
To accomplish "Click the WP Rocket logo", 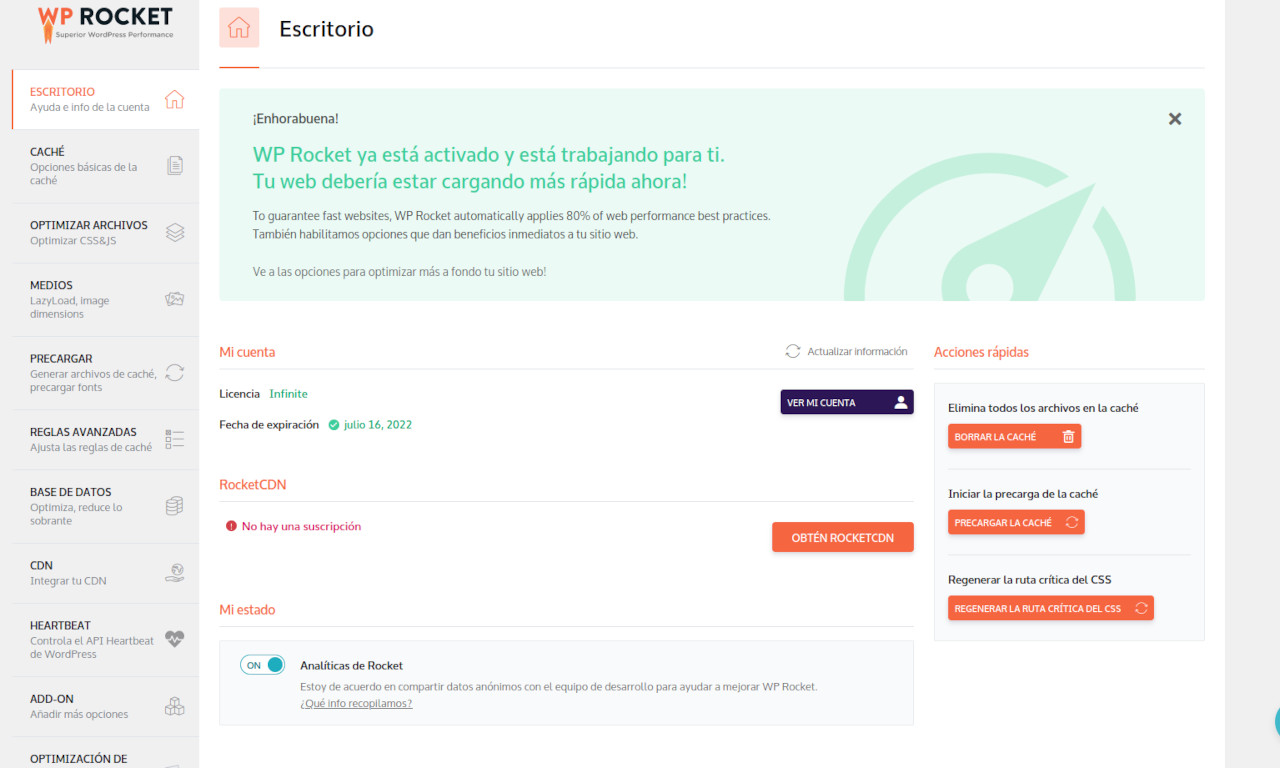I will pyautogui.click(x=105, y=24).
